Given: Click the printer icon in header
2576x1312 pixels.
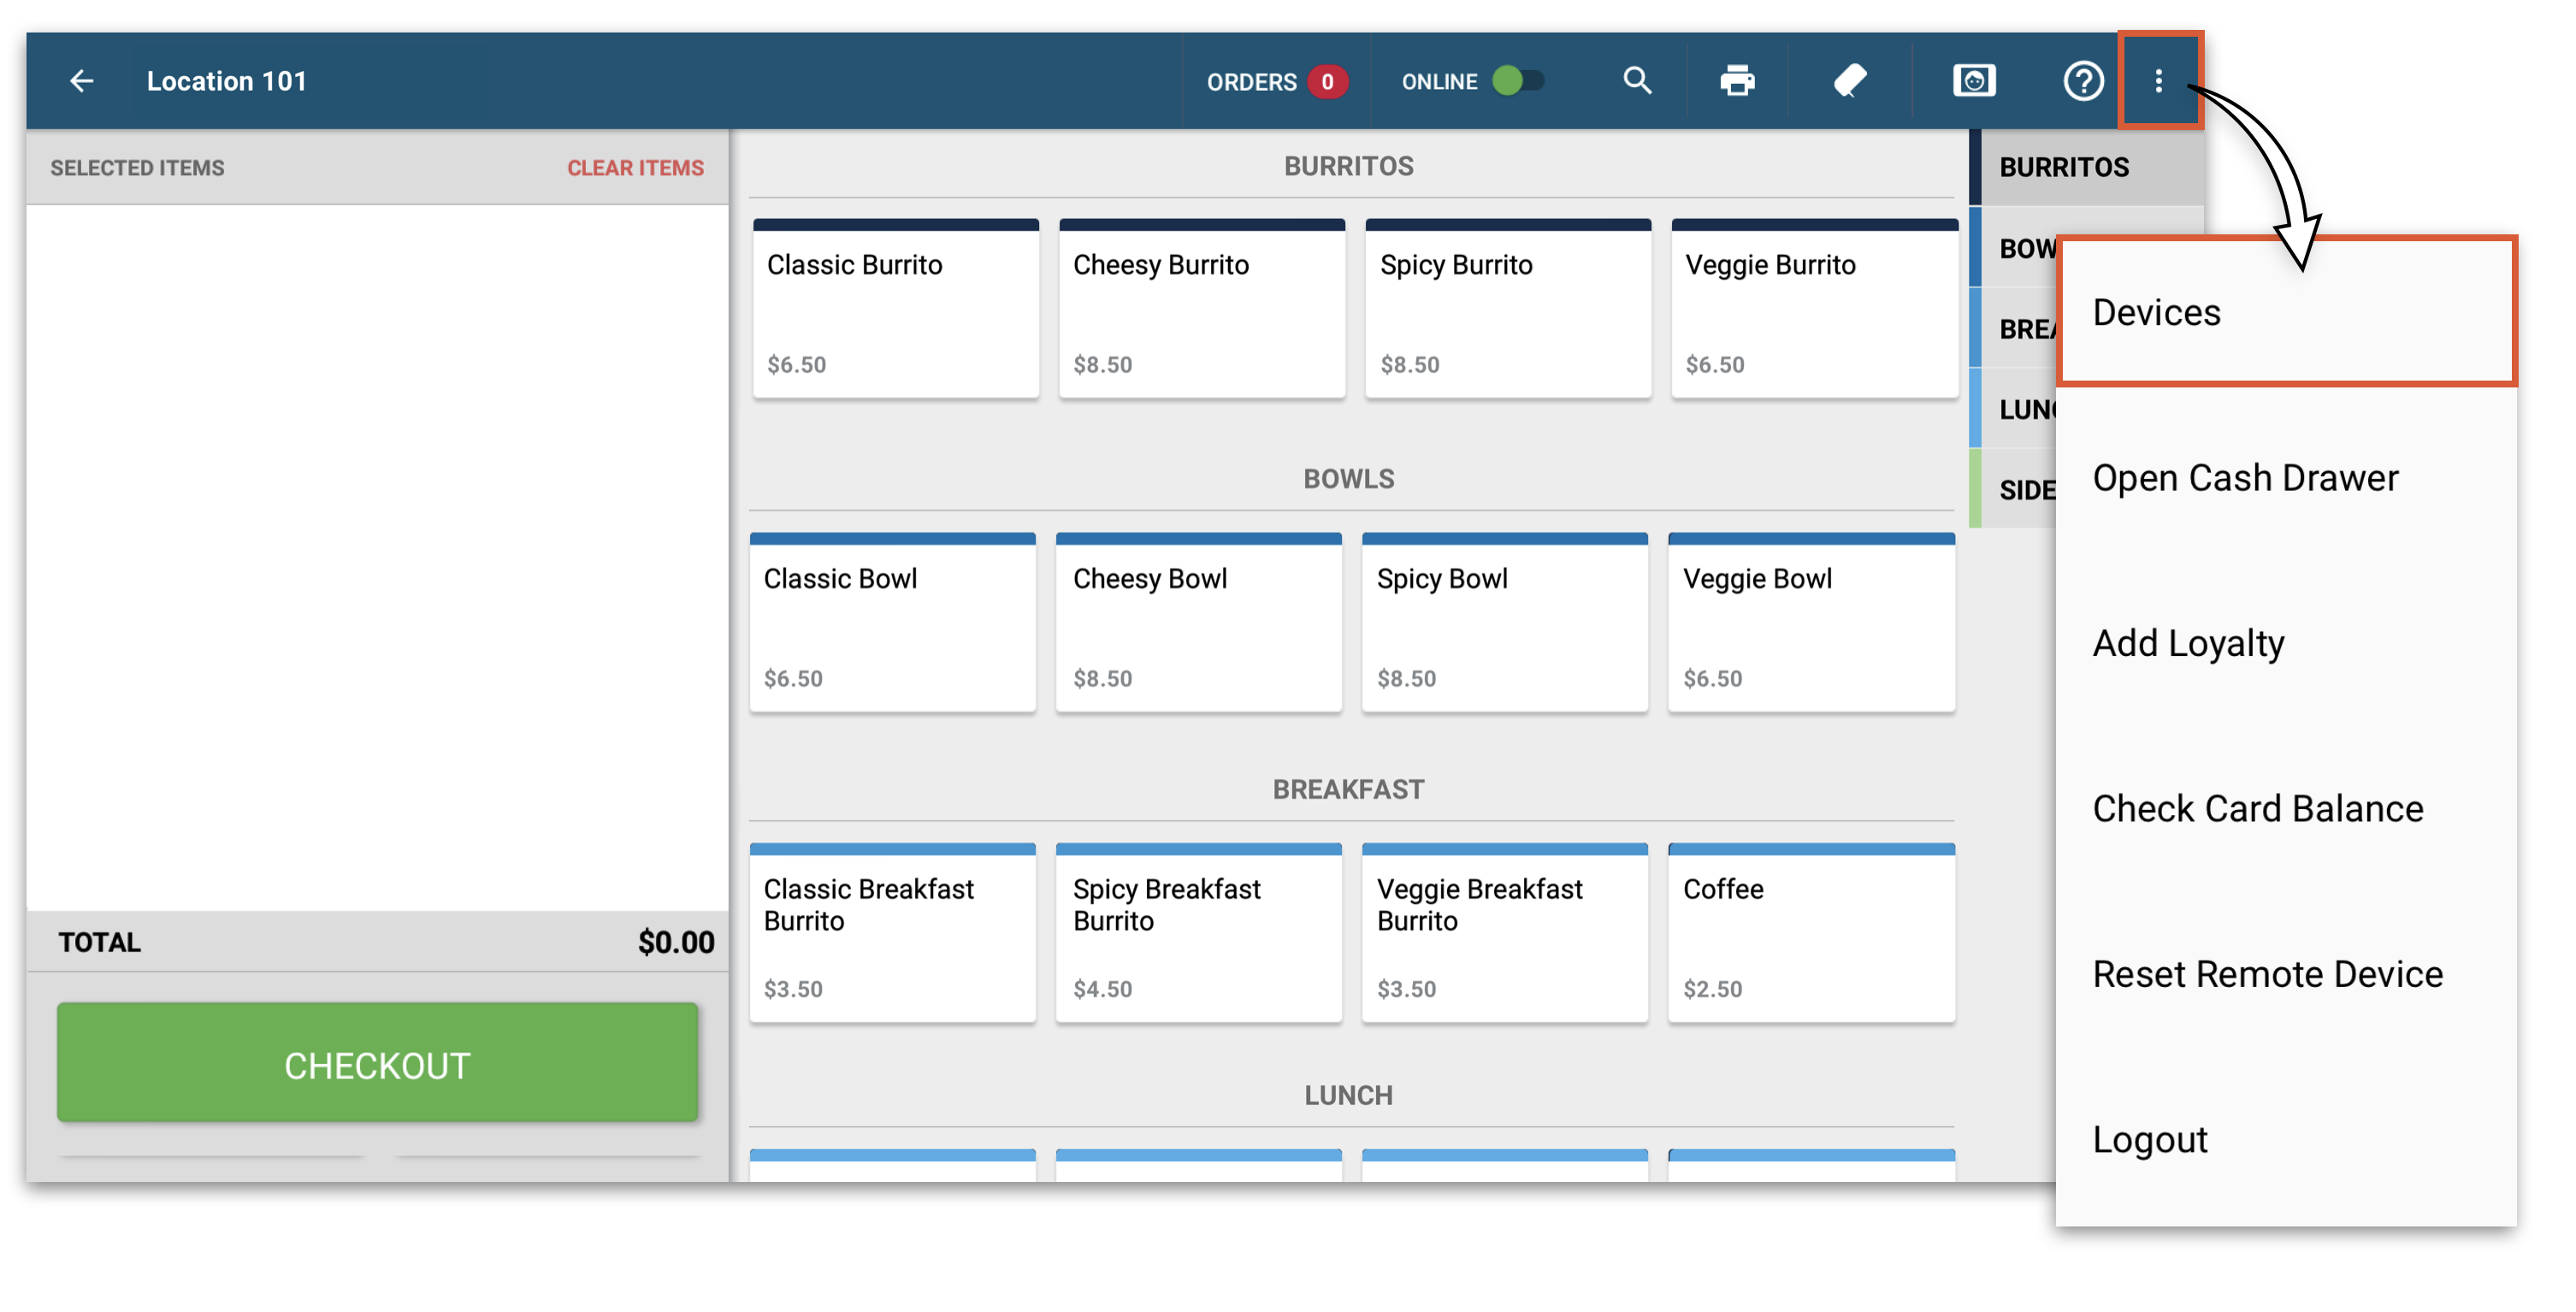Looking at the screenshot, I should [x=1737, y=81].
